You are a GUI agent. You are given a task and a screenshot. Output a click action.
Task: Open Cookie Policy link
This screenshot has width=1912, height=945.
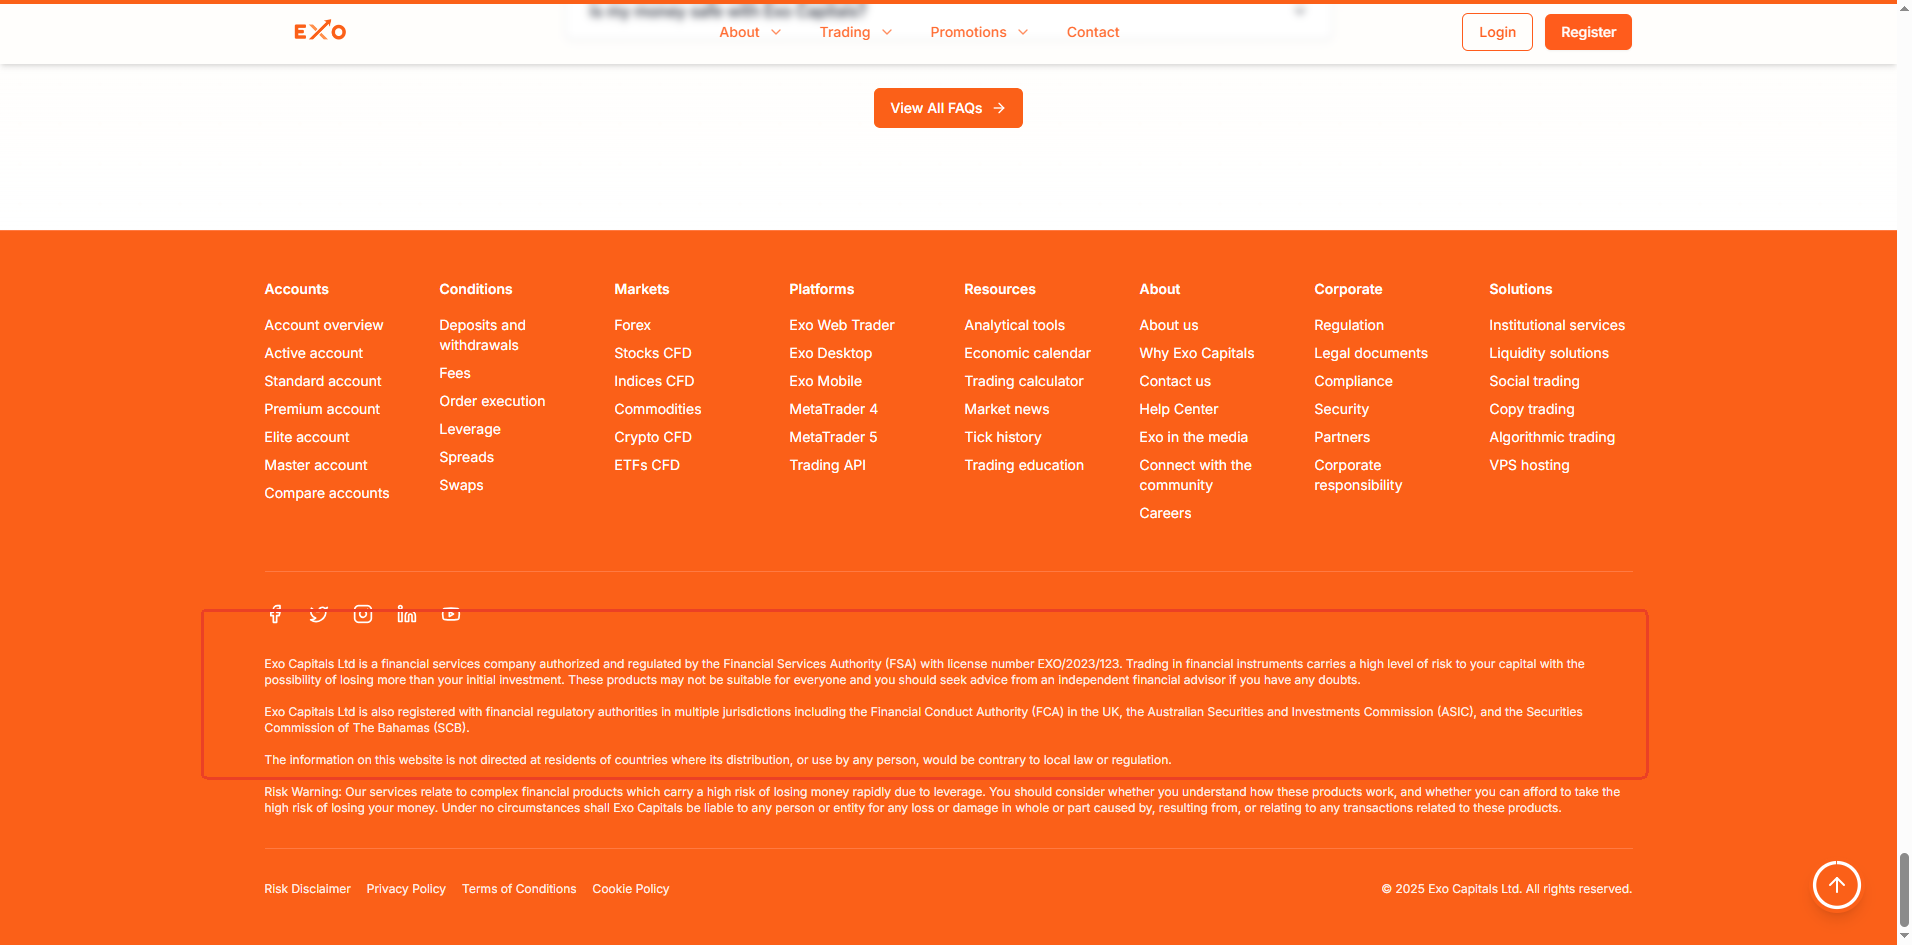[631, 889]
